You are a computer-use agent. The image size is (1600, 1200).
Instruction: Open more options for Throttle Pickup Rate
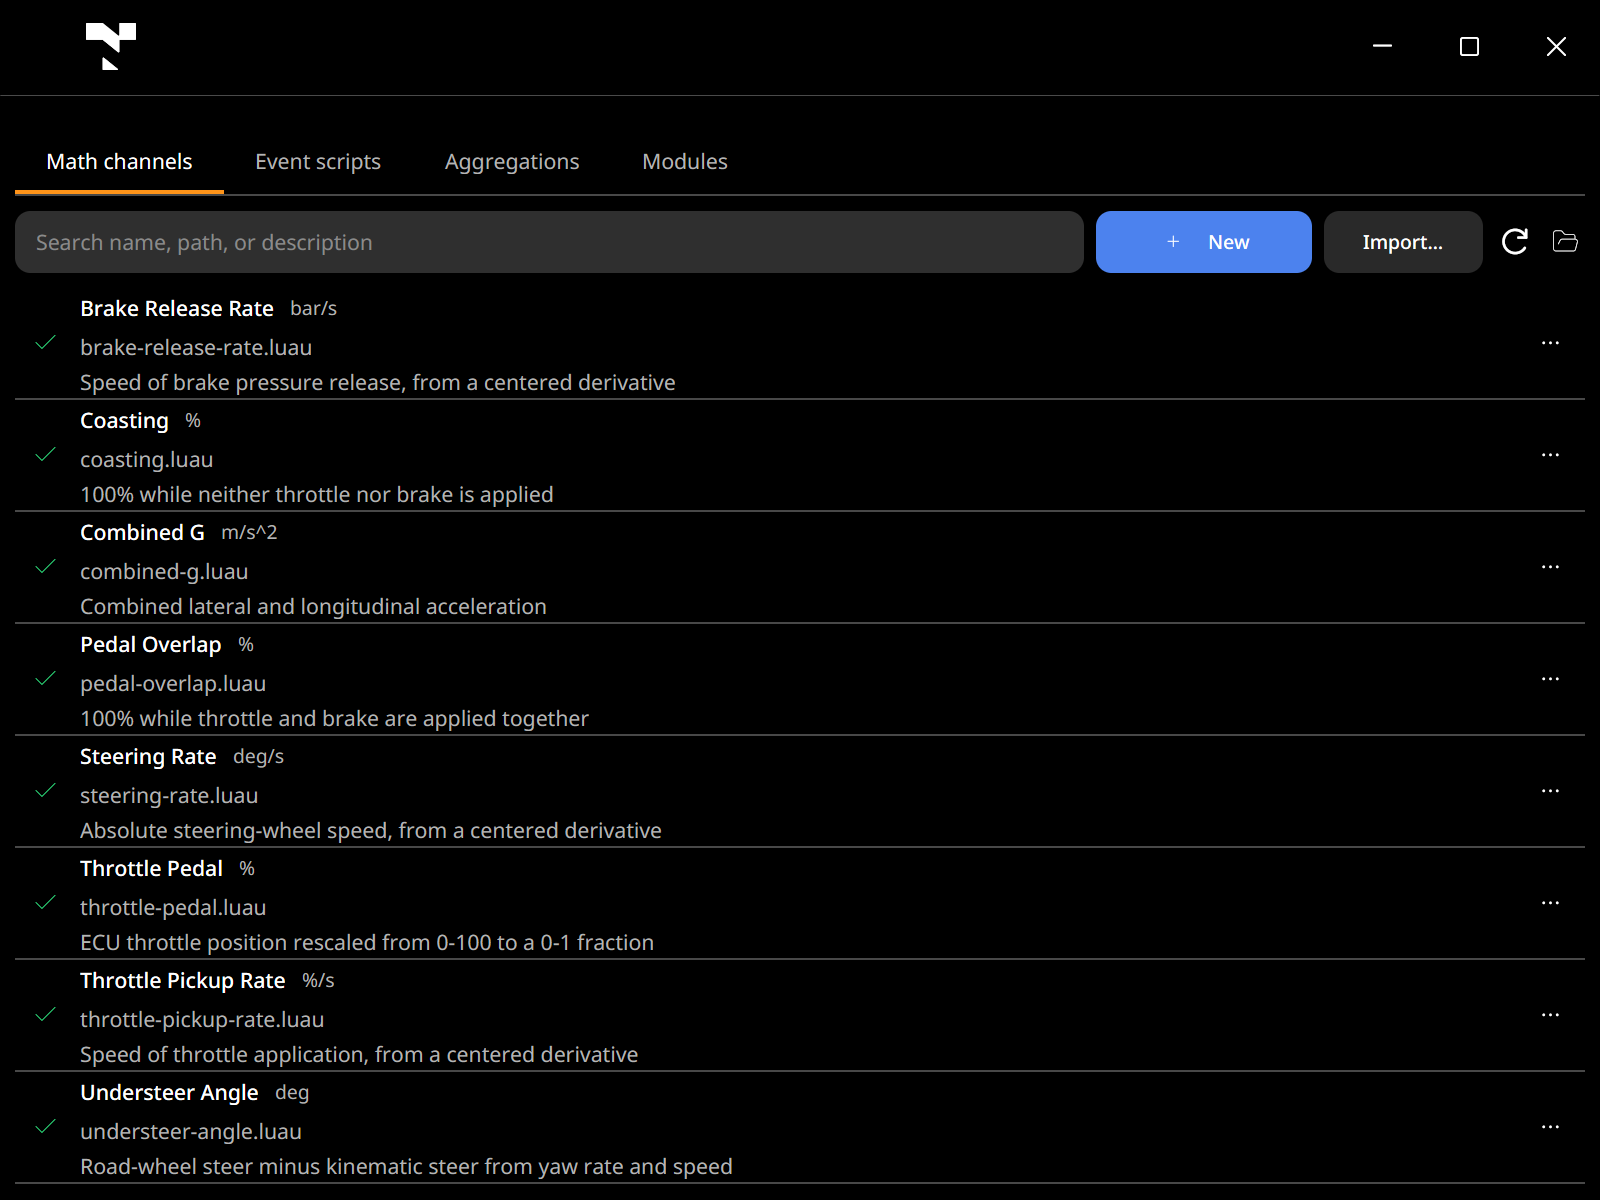tap(1550, 1015)
